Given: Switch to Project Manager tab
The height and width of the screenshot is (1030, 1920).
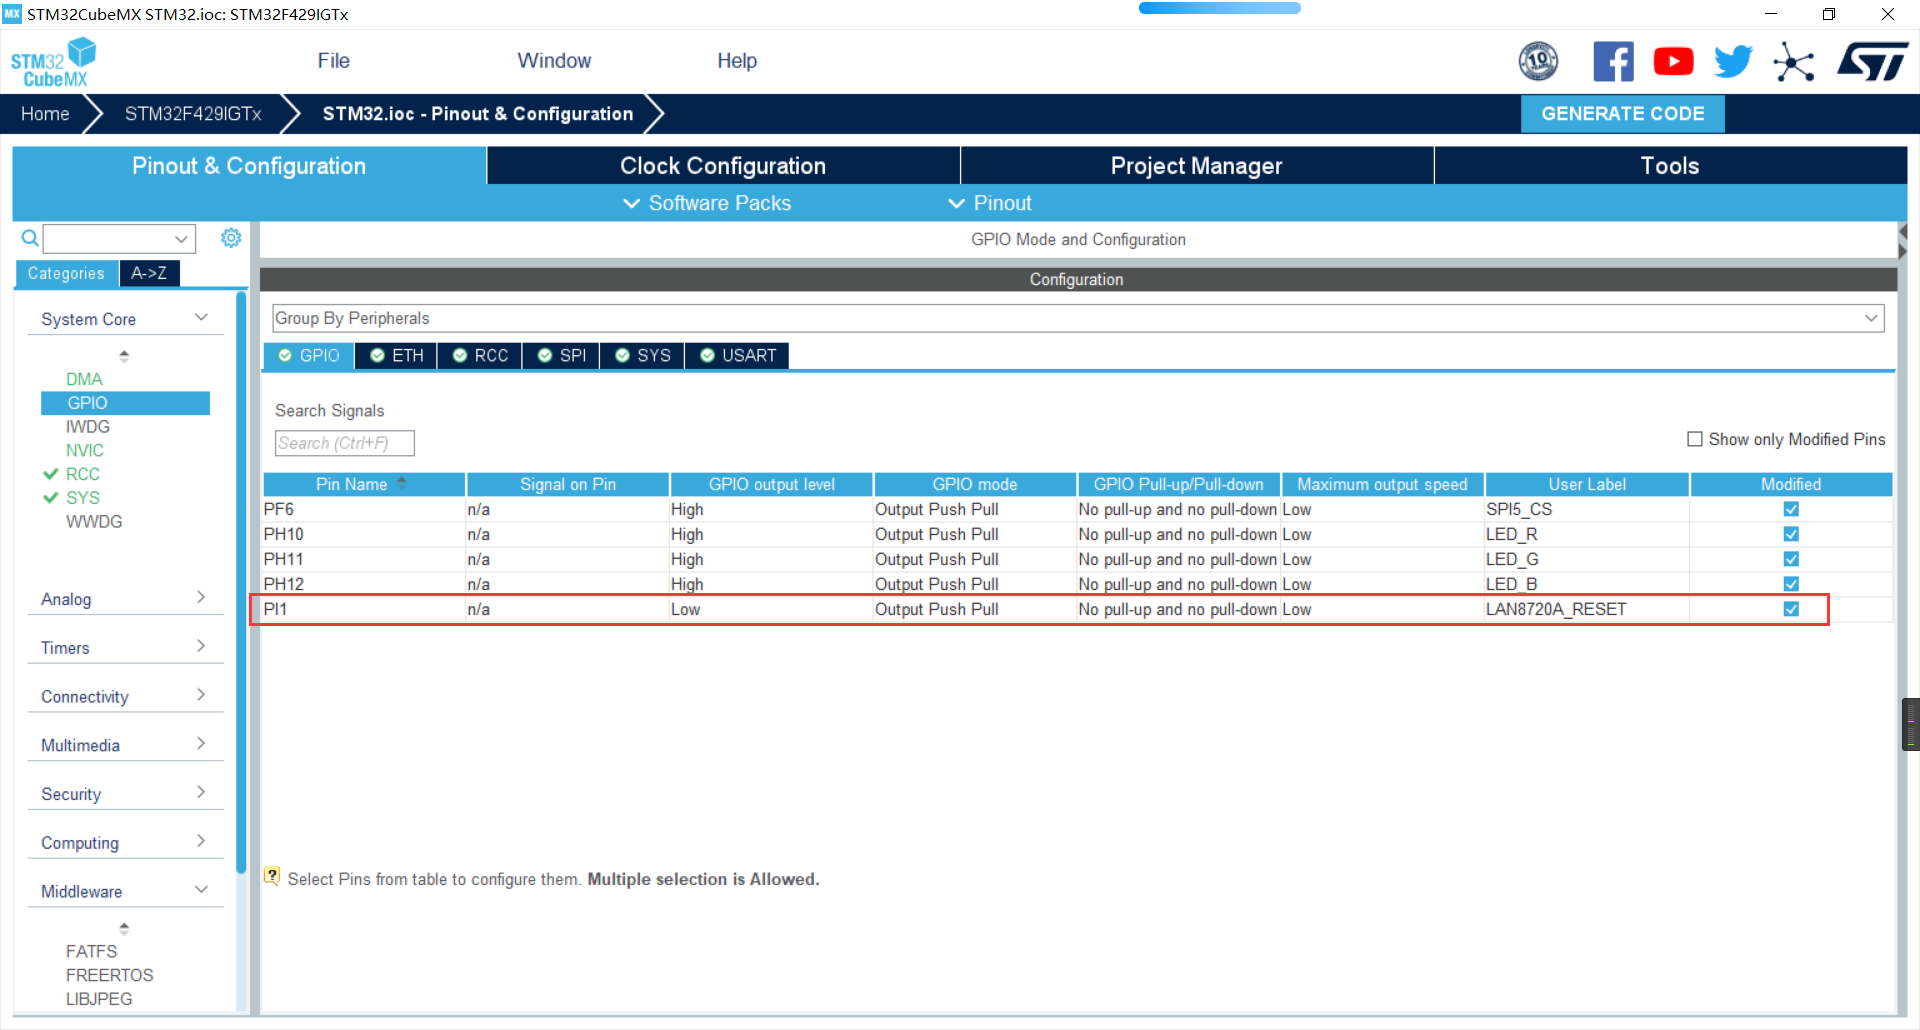Looking at the screenshot, I should coord(1196,166).
